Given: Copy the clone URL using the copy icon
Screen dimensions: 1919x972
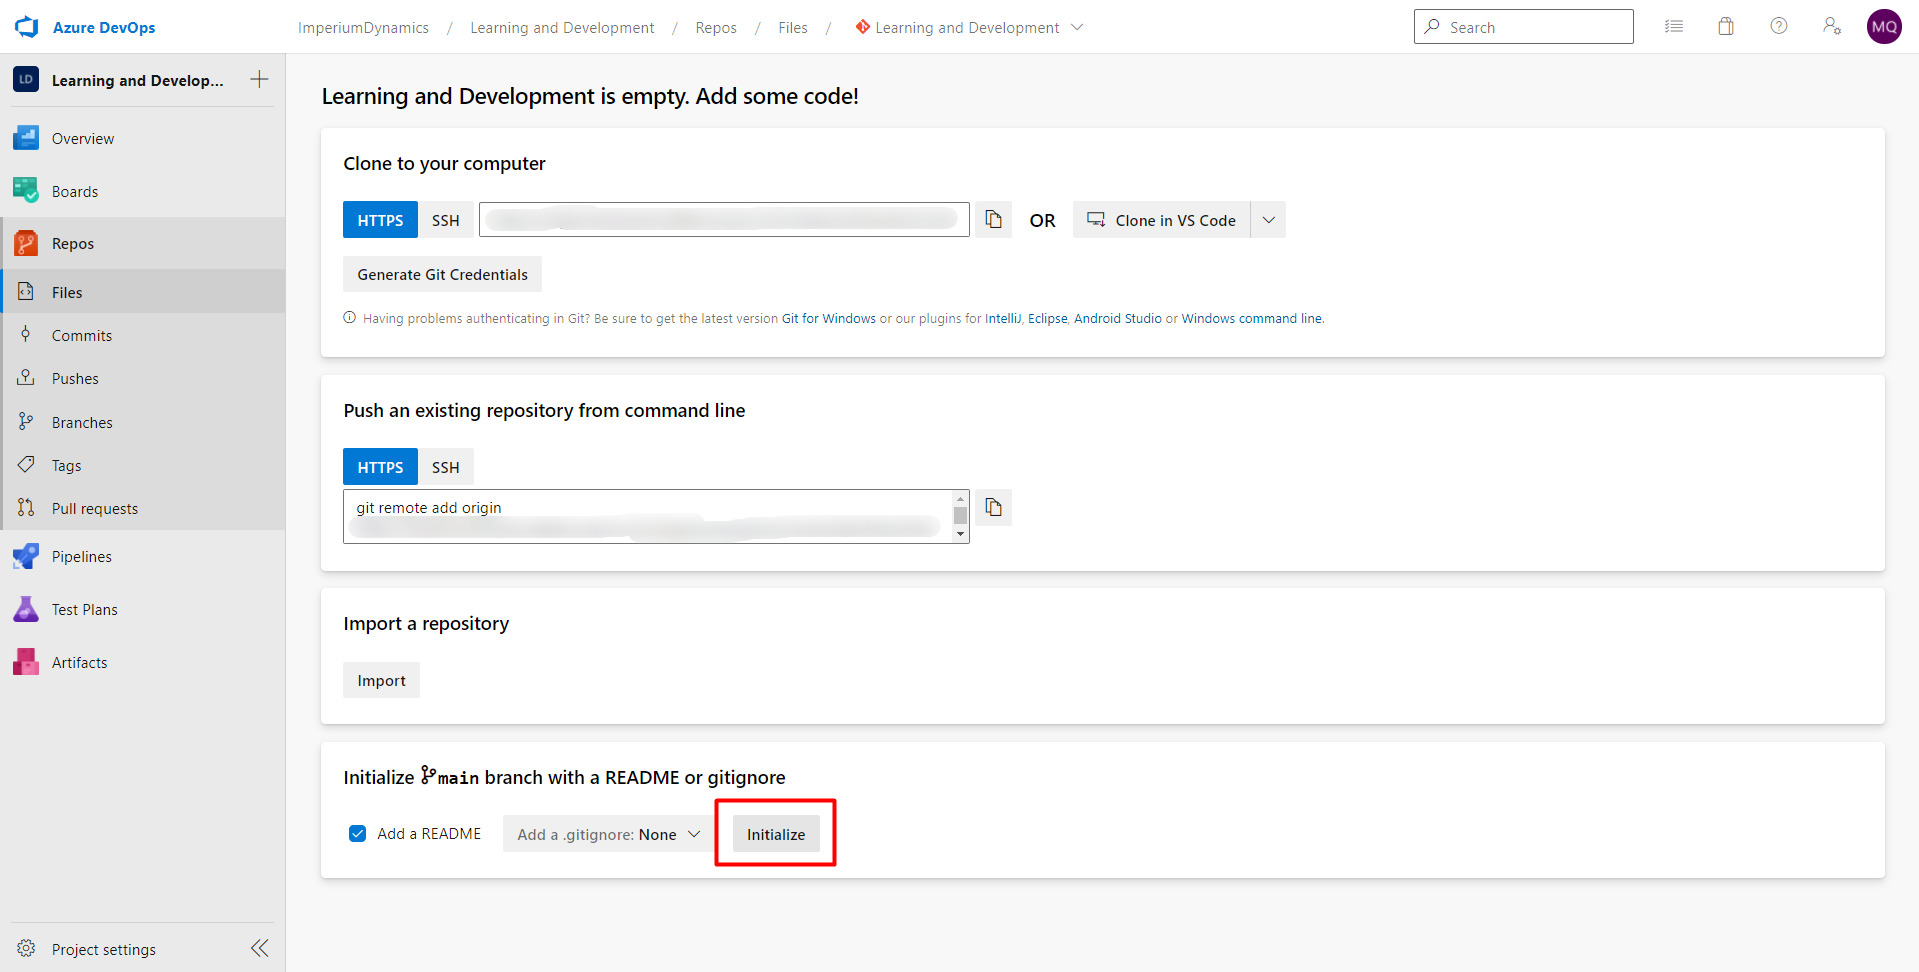Looking at the screenshot, I should (x=993, y=219).
